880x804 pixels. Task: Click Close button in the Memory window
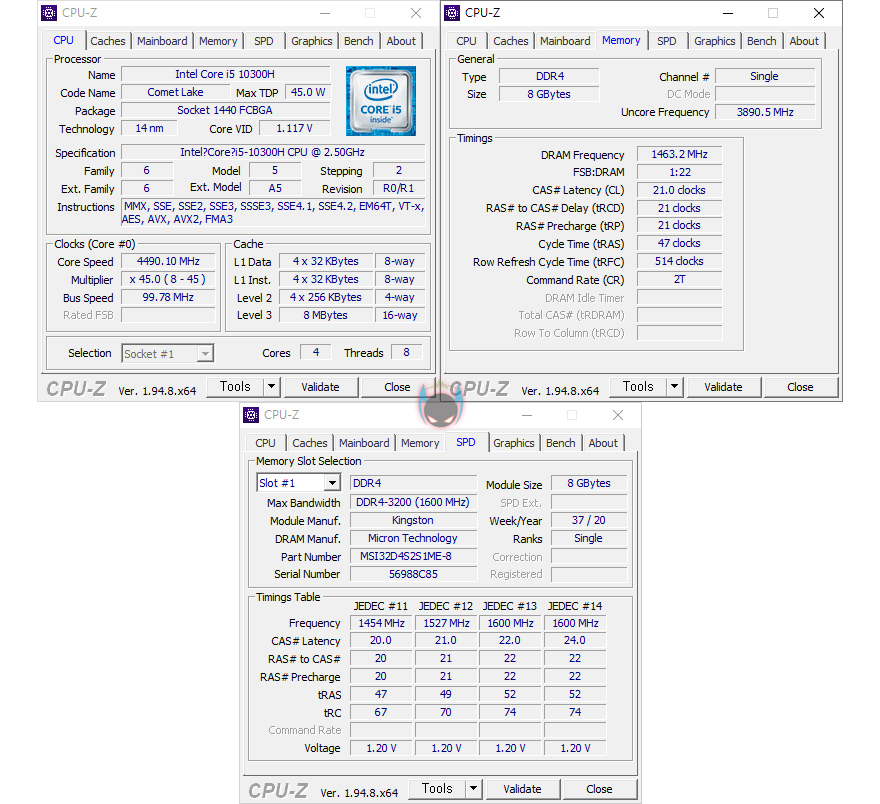(x=800, y=387)
